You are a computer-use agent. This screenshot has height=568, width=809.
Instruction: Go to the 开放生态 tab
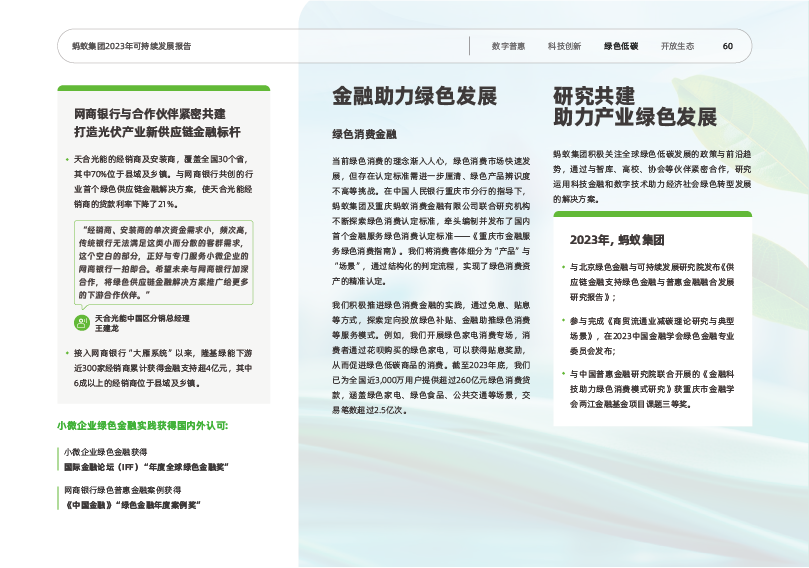point(677,46)
